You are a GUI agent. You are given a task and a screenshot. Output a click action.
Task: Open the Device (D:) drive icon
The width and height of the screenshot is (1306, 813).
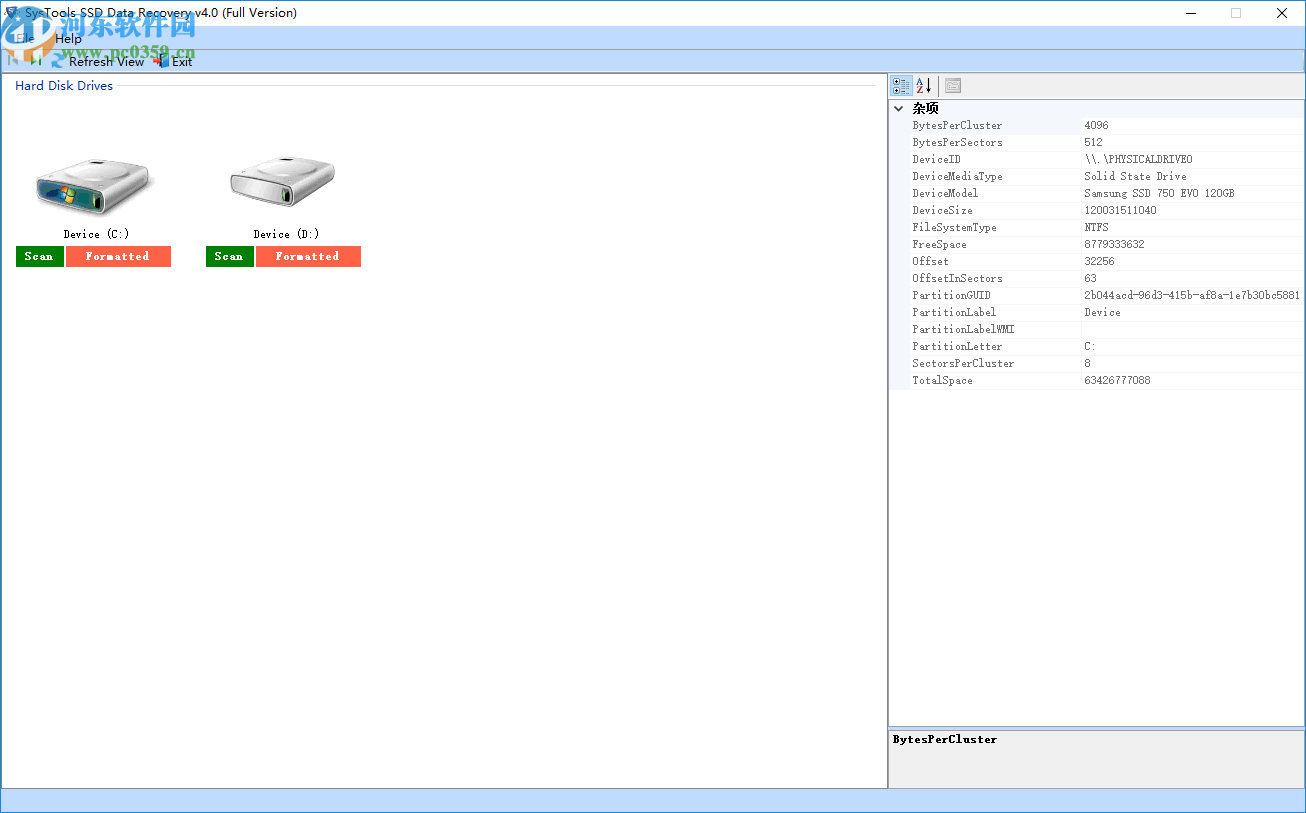click(x=282, y=187)
